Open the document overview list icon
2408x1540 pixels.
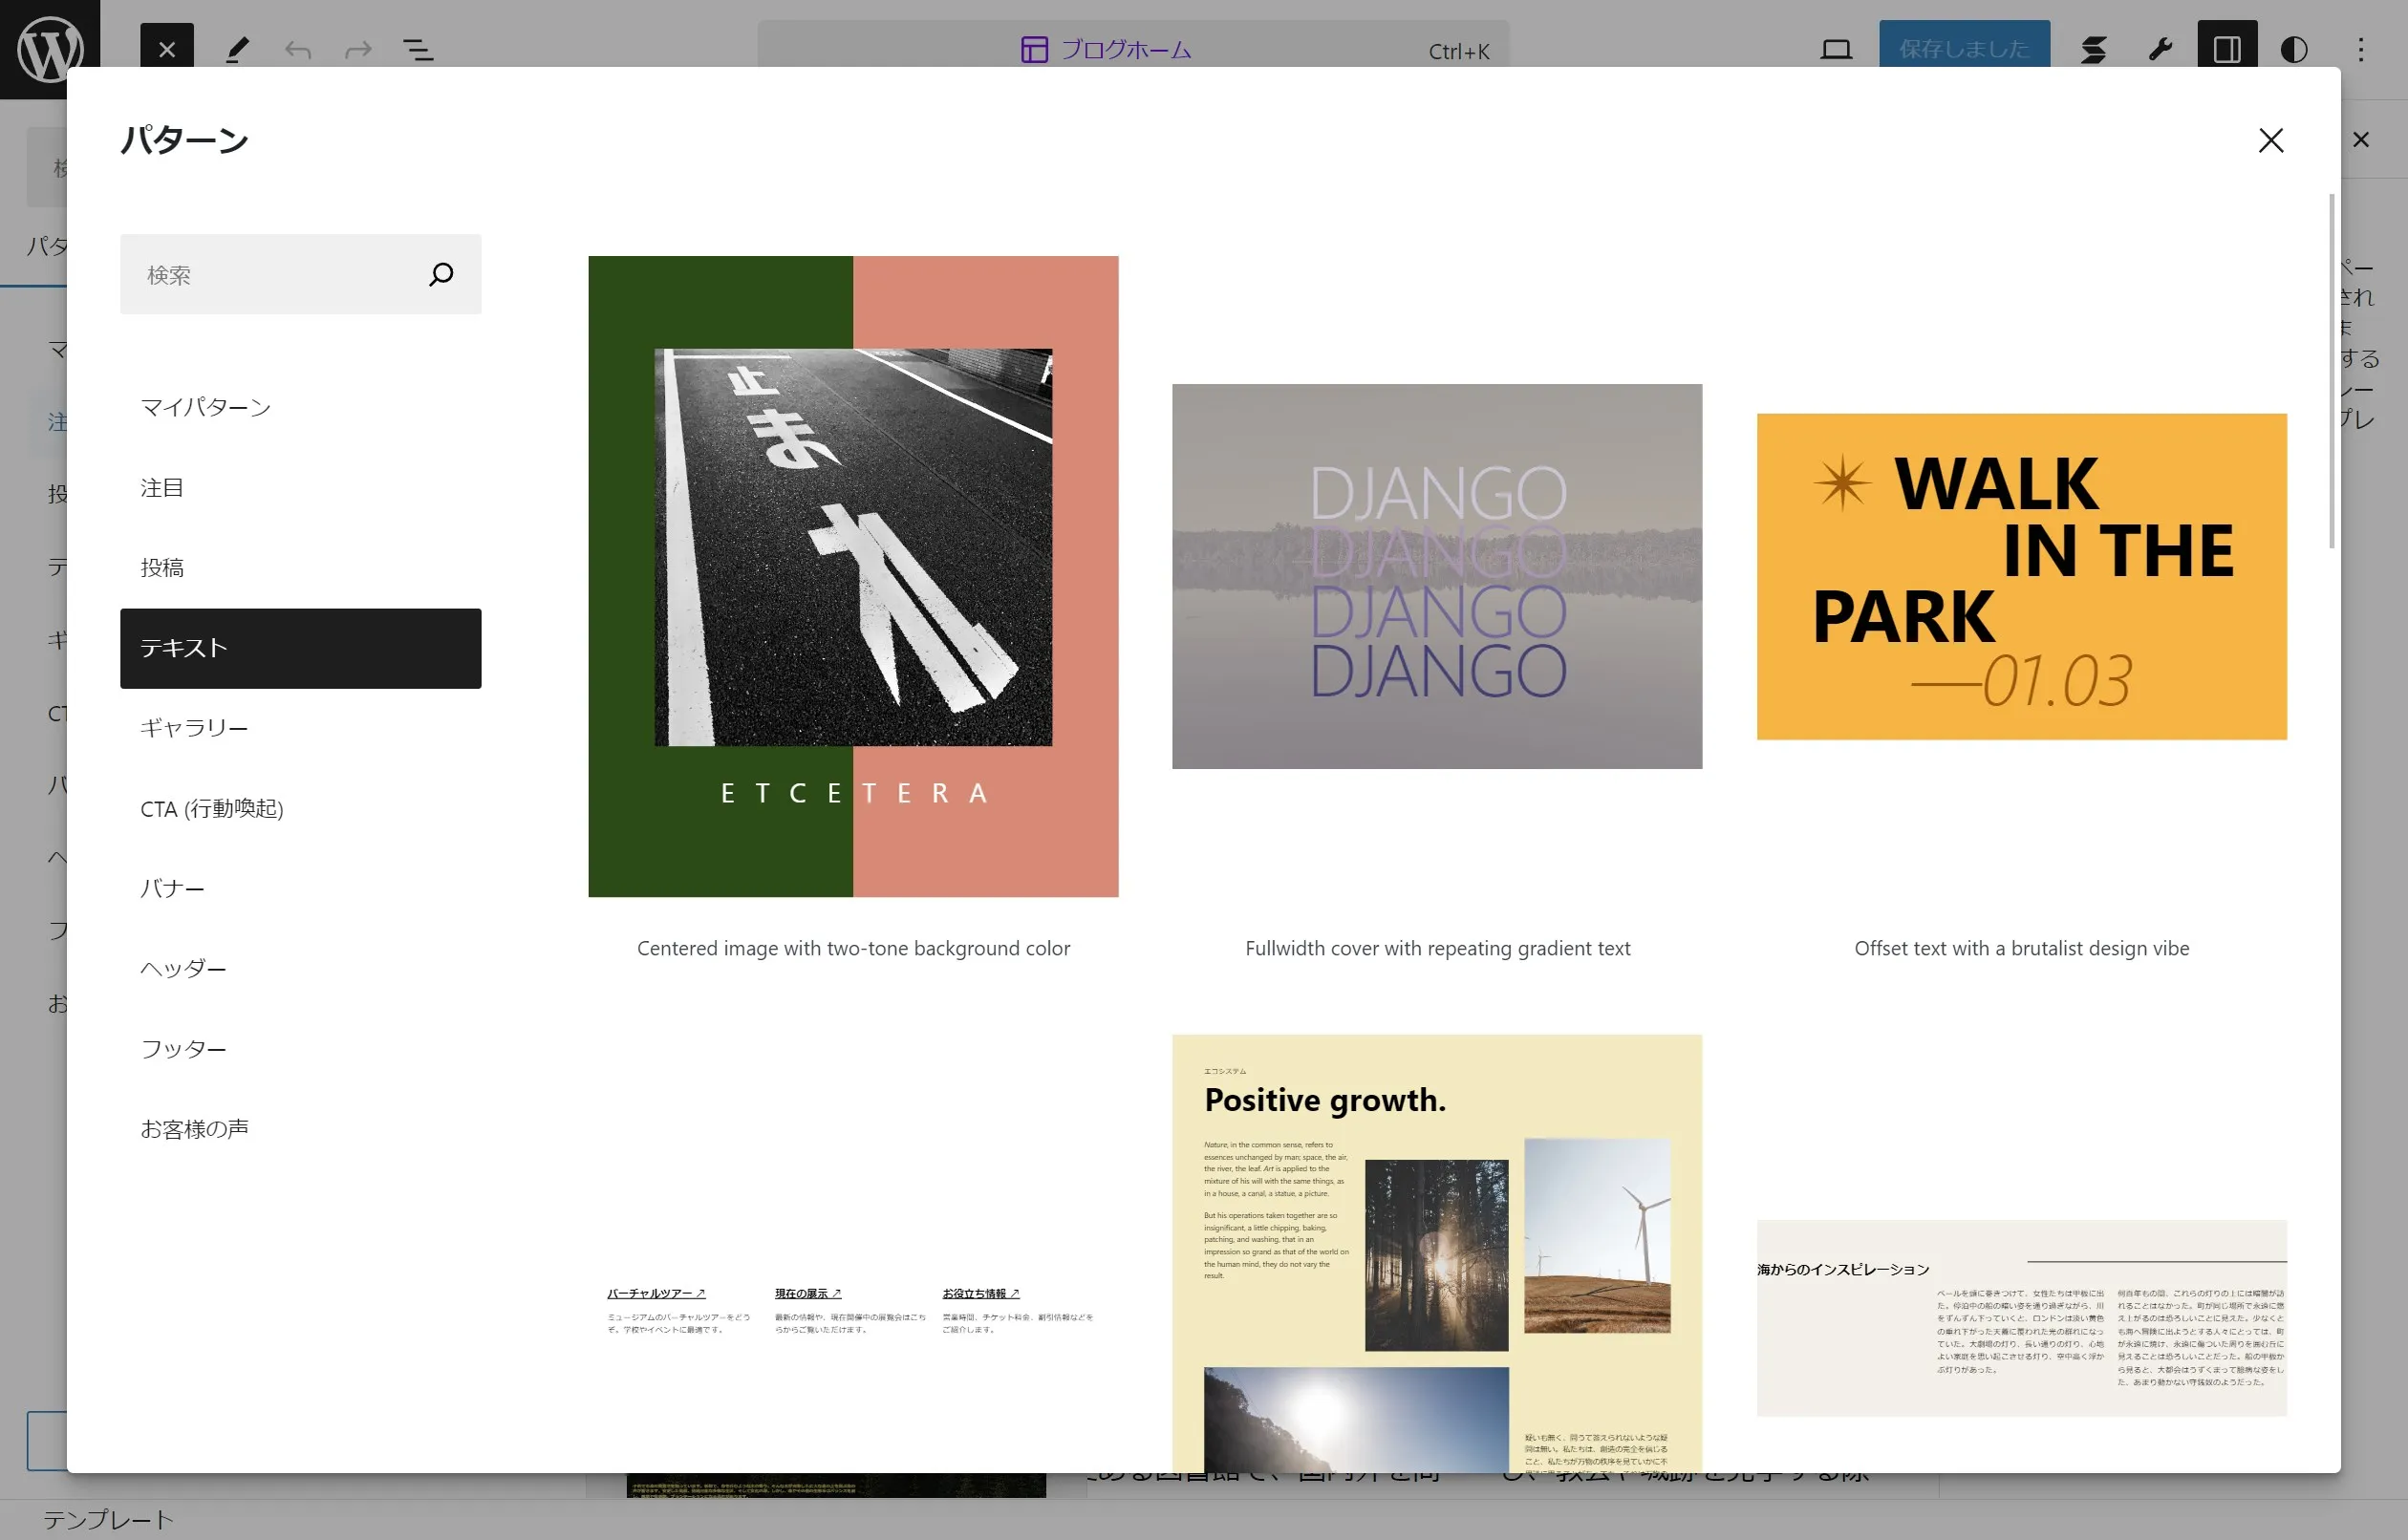point(418,49)
